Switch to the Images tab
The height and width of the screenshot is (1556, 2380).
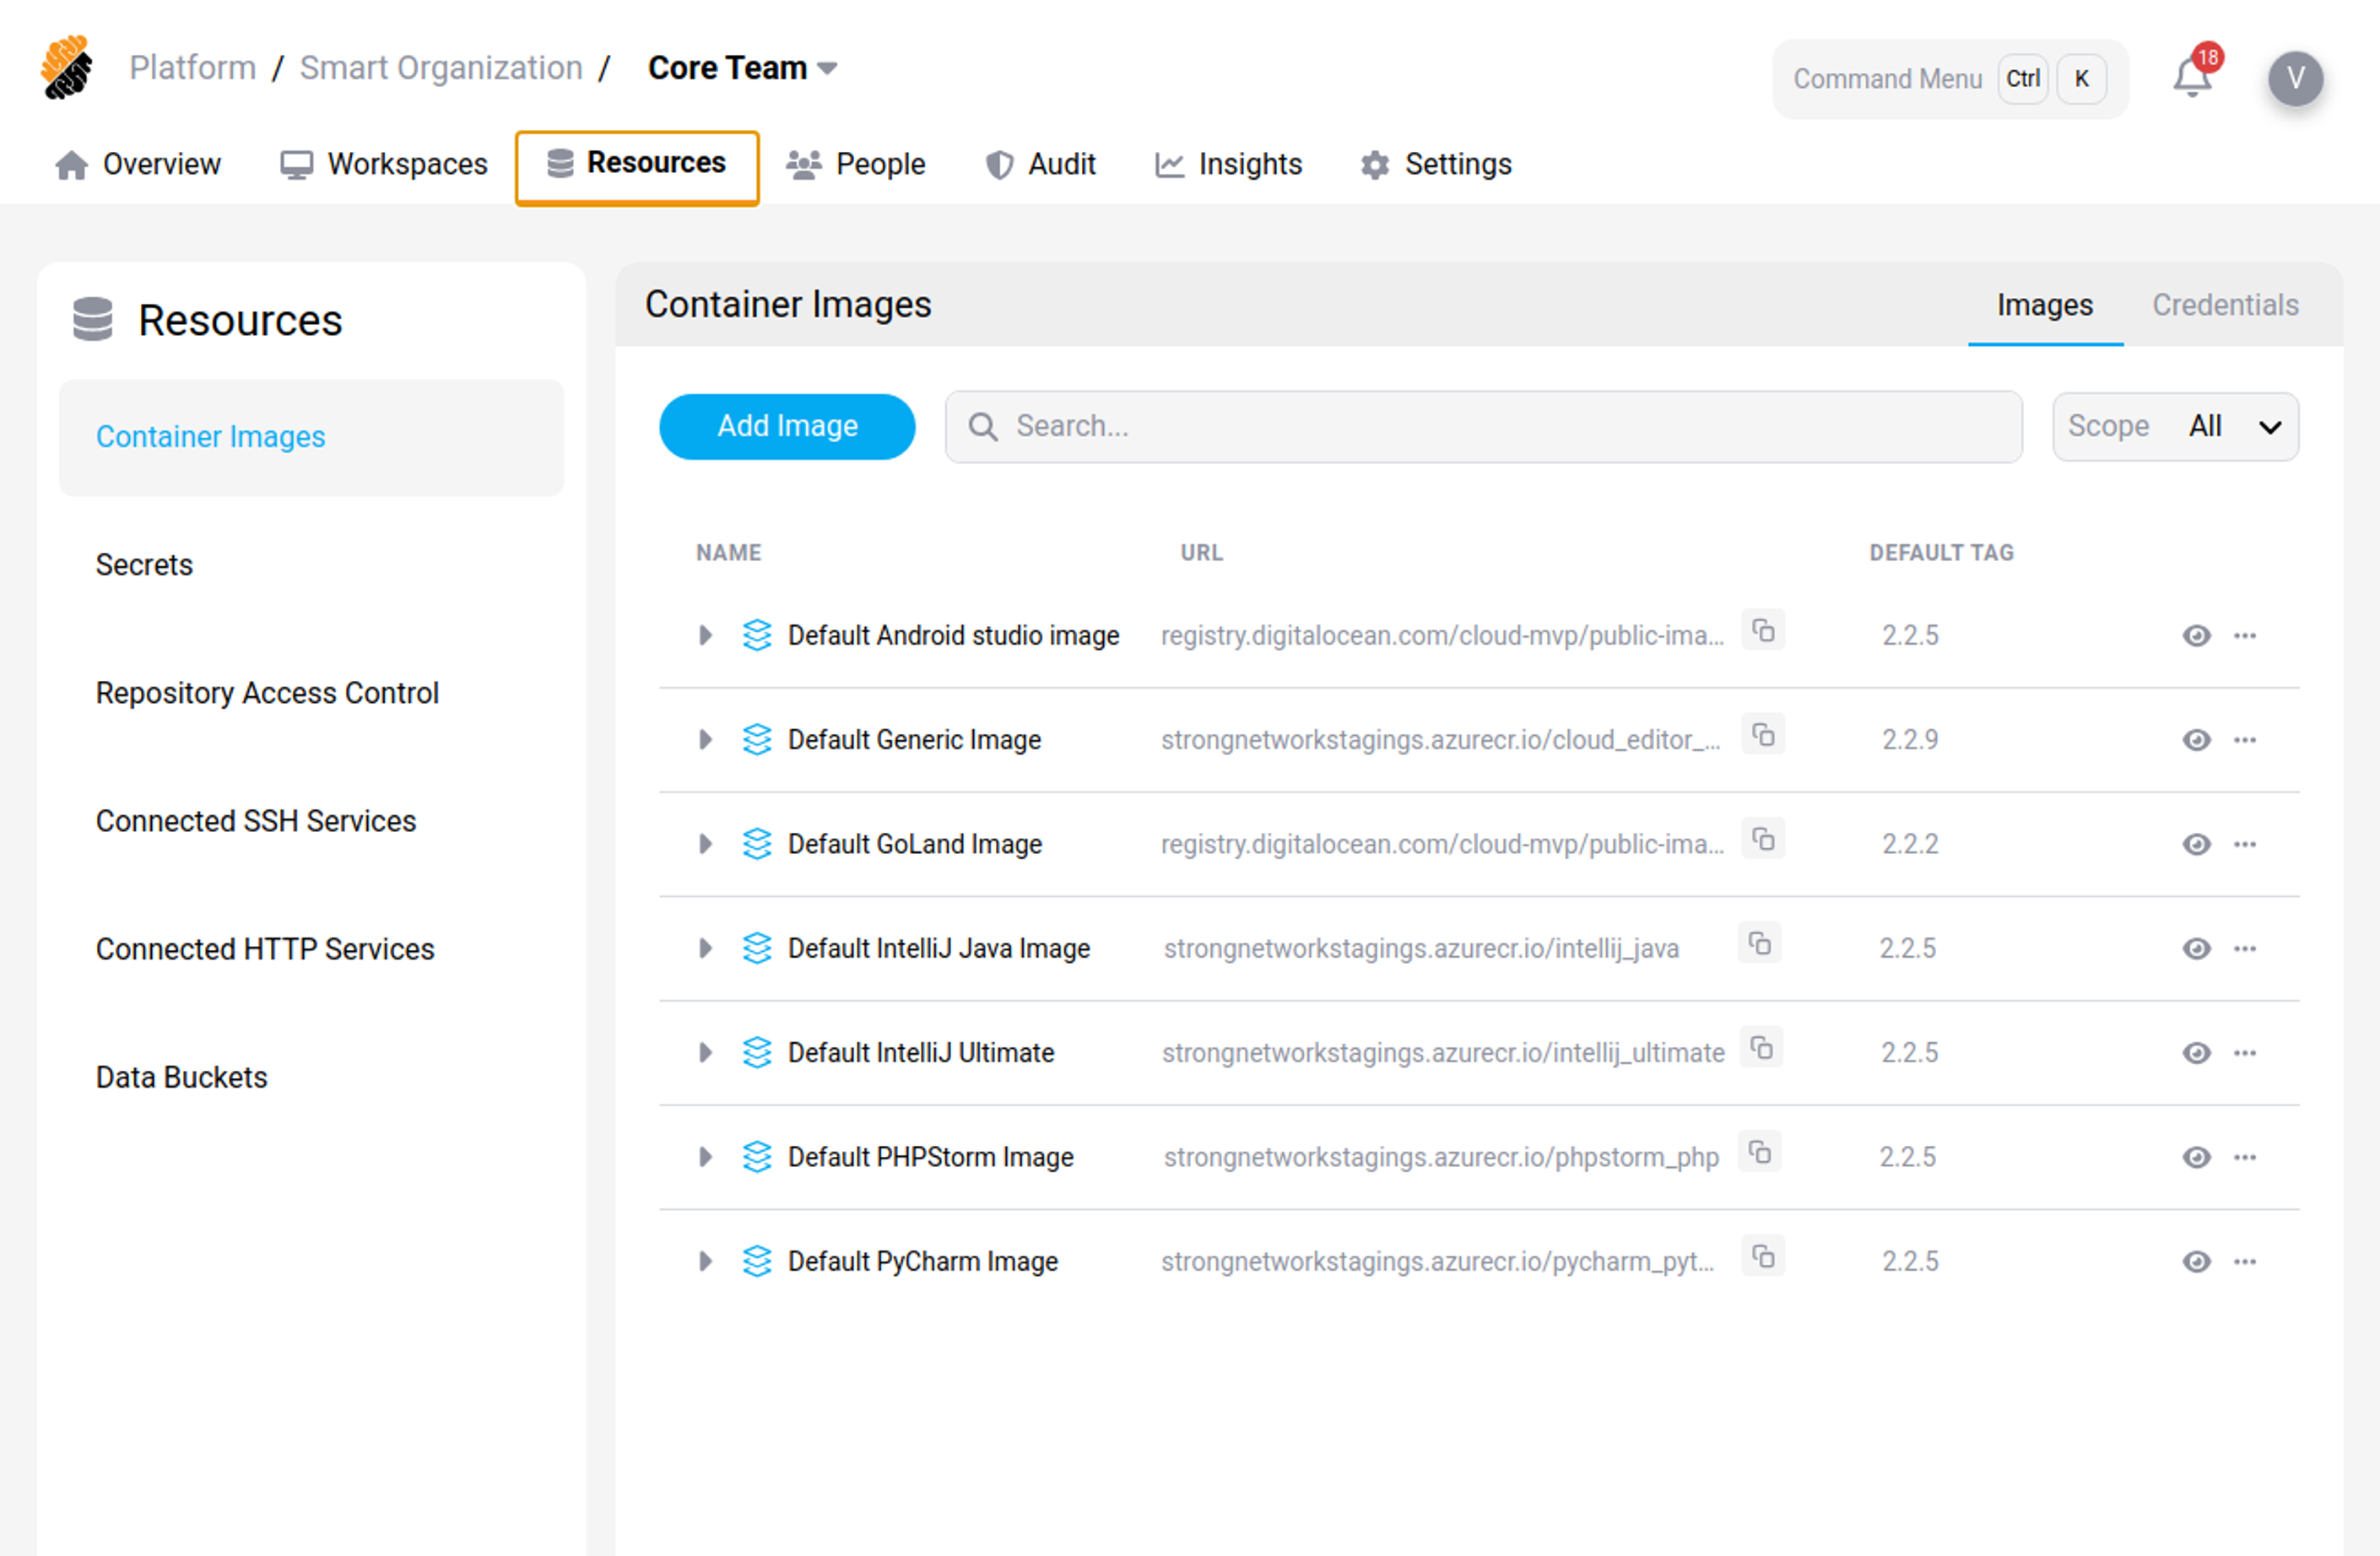(x=2045, y=305)
